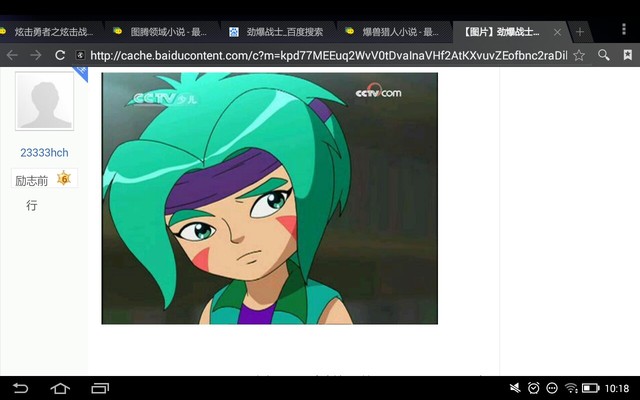This screenshot has height=400, width=640.
Task: Close the 【图片】劲爆战士 tab
Action: (x=557, y=32)
